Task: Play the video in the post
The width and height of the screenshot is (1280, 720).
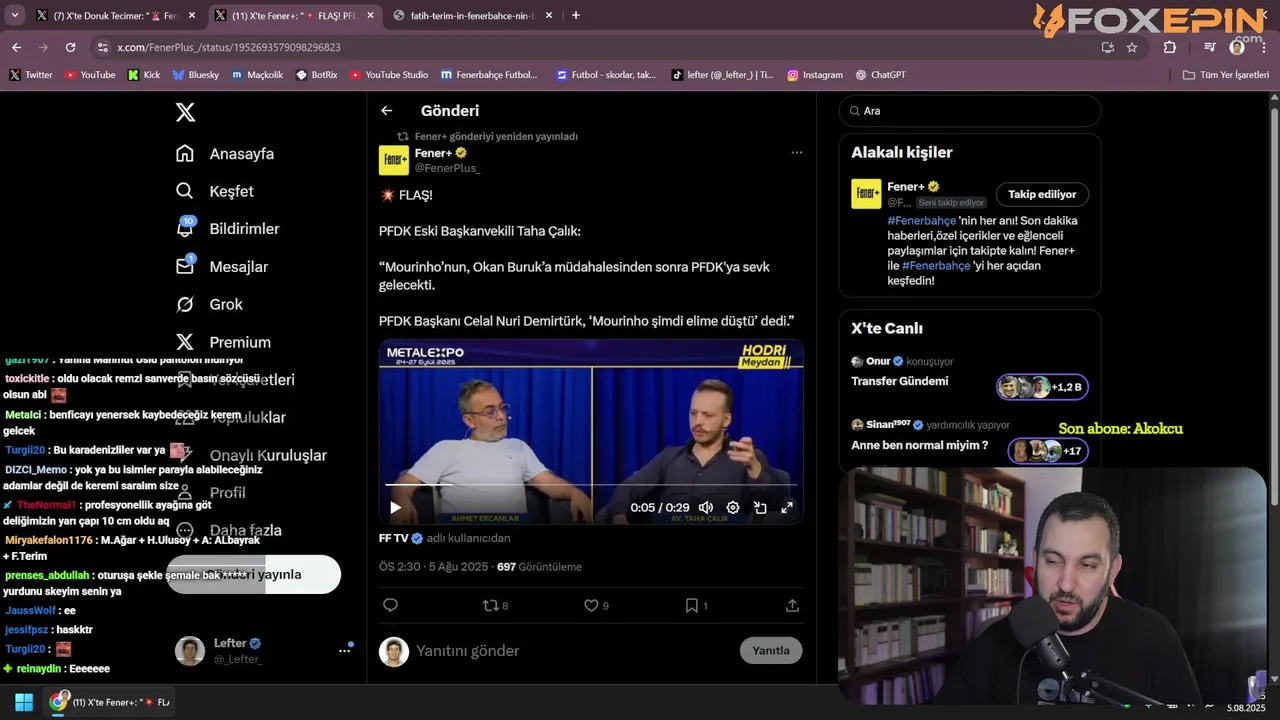Action: click(x=395, y=508)
